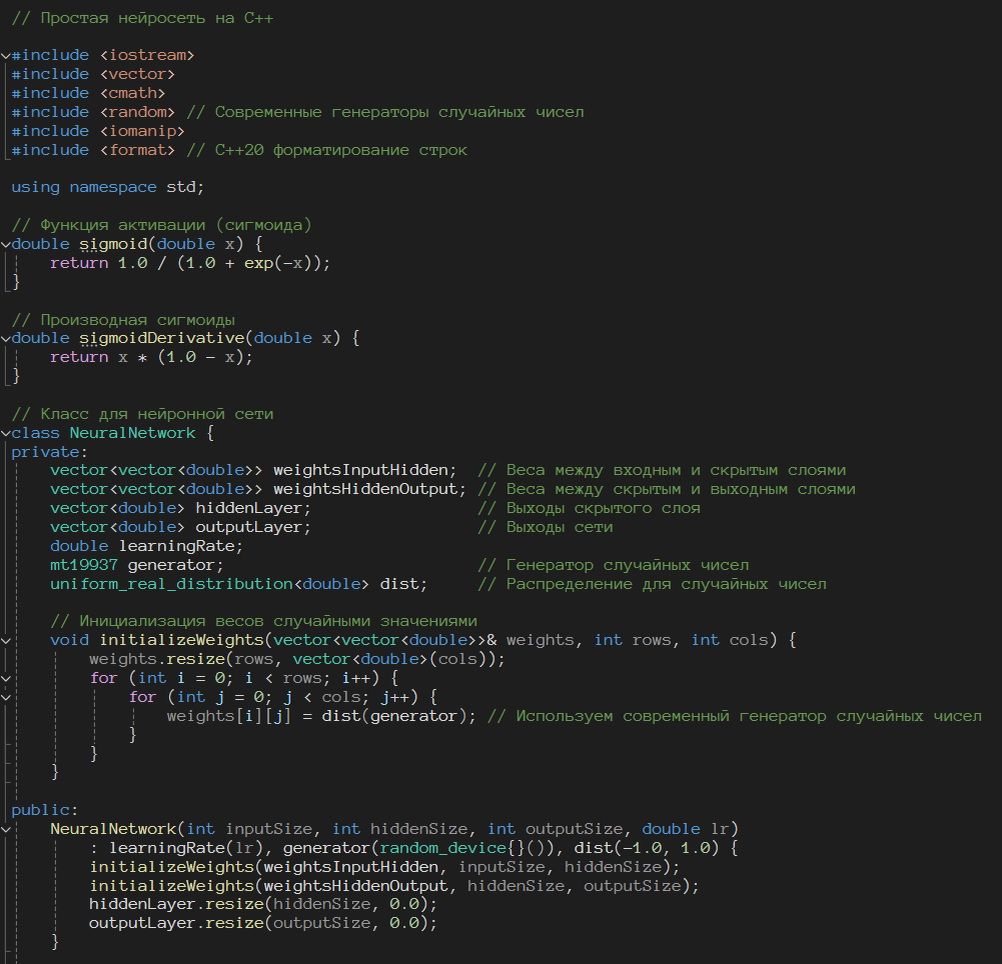Click 'hiddenLayer.resize(hiddenSize, 0.0);' line
Image resolution: width=1002 pixels, height=964 pixels.
263,904
